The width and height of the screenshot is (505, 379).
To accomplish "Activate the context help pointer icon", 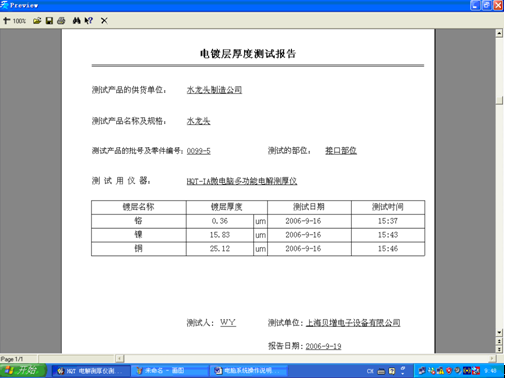I will tap(89, 21).
